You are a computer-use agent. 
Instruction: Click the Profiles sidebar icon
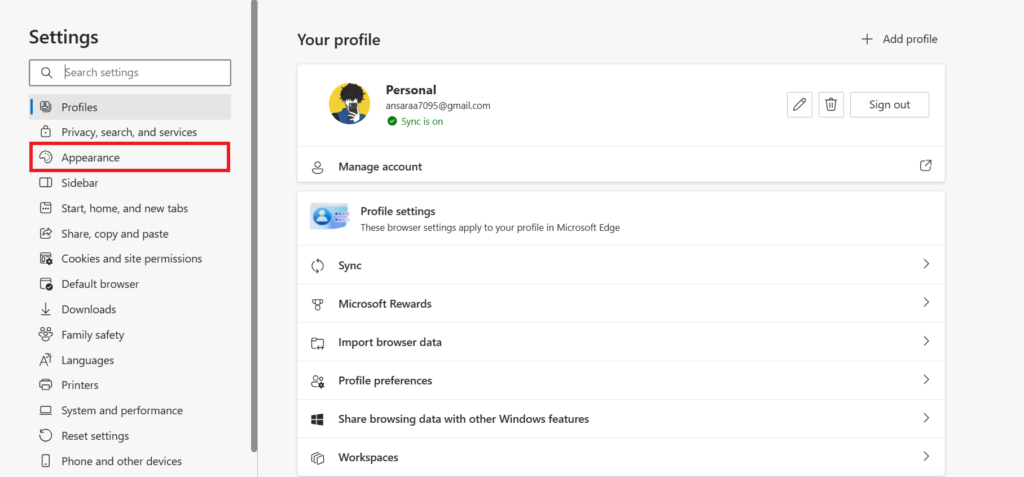[46, 107]
